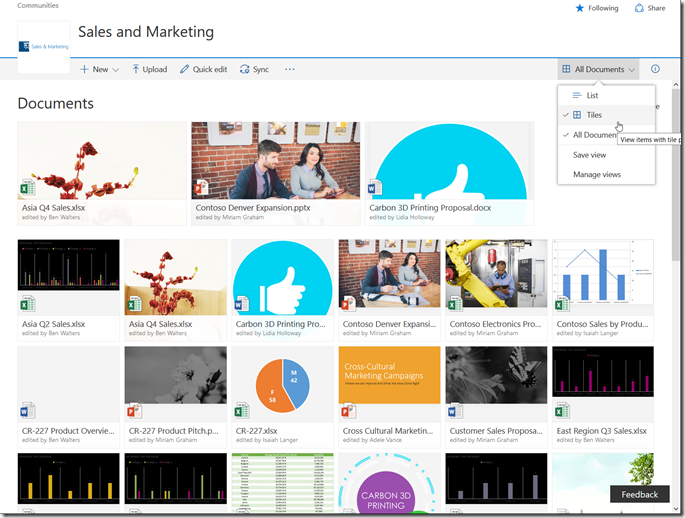Click the vertical page scrollbar
Screen dimensions: 685x518
677,300
